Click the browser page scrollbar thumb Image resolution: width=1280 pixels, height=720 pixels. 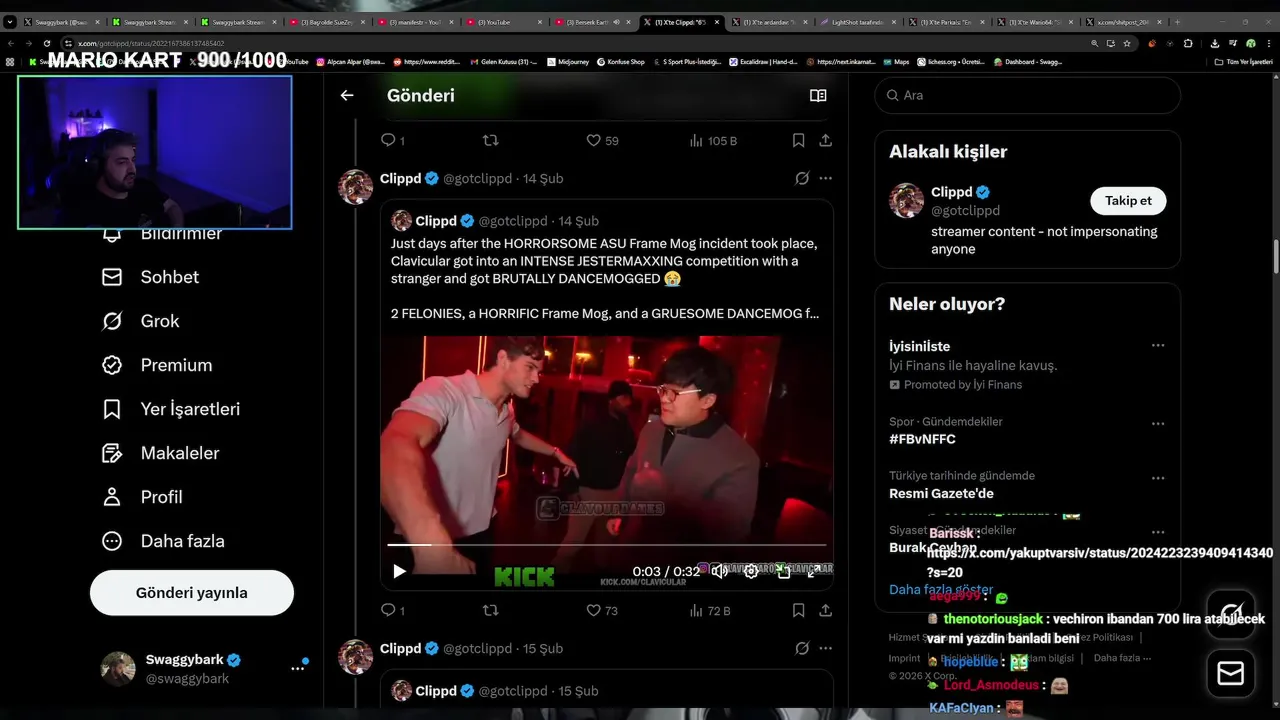click(x=1276, y=257)
